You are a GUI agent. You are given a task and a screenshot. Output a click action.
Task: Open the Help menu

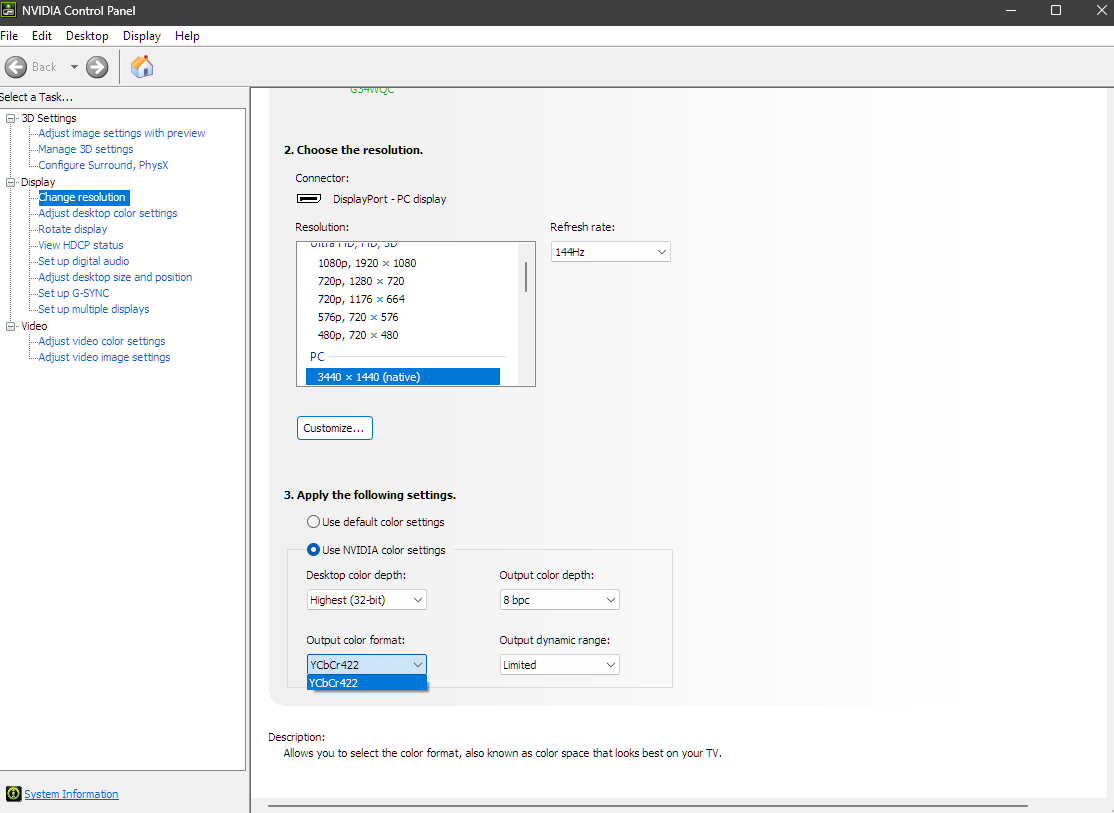(187, 35)
